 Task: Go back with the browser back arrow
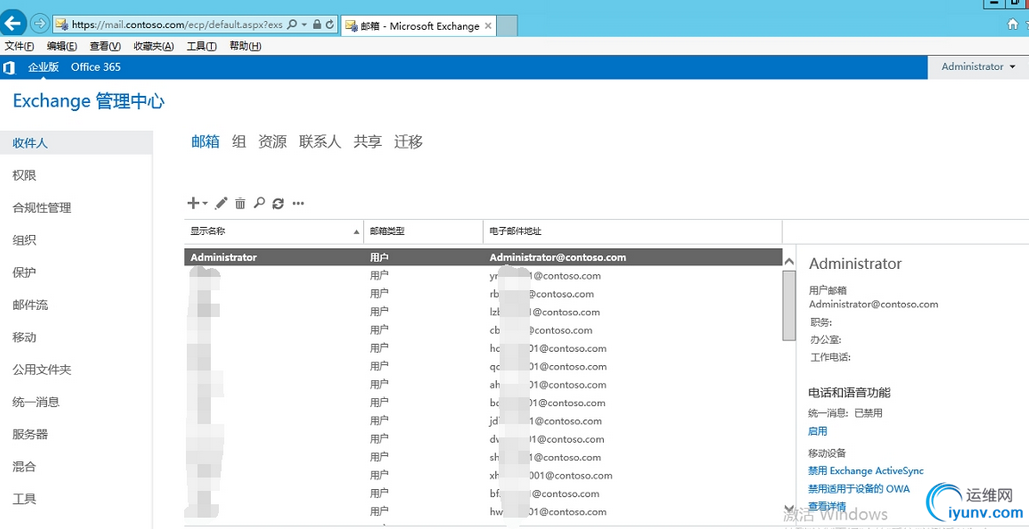click(x=14, y=24)
